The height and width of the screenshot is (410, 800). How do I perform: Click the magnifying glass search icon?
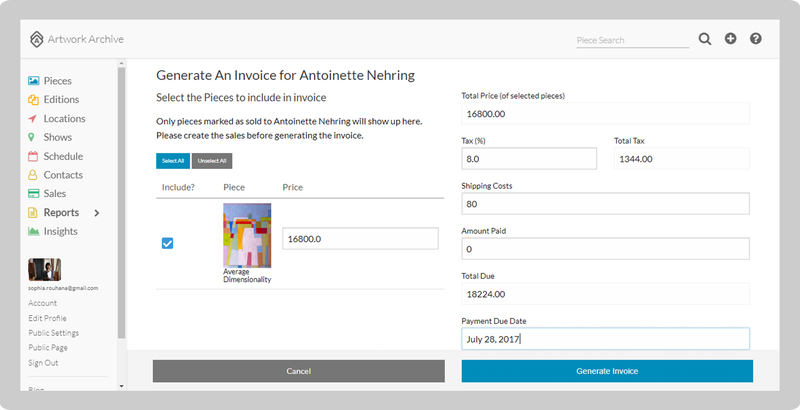(x=705, y=39)
